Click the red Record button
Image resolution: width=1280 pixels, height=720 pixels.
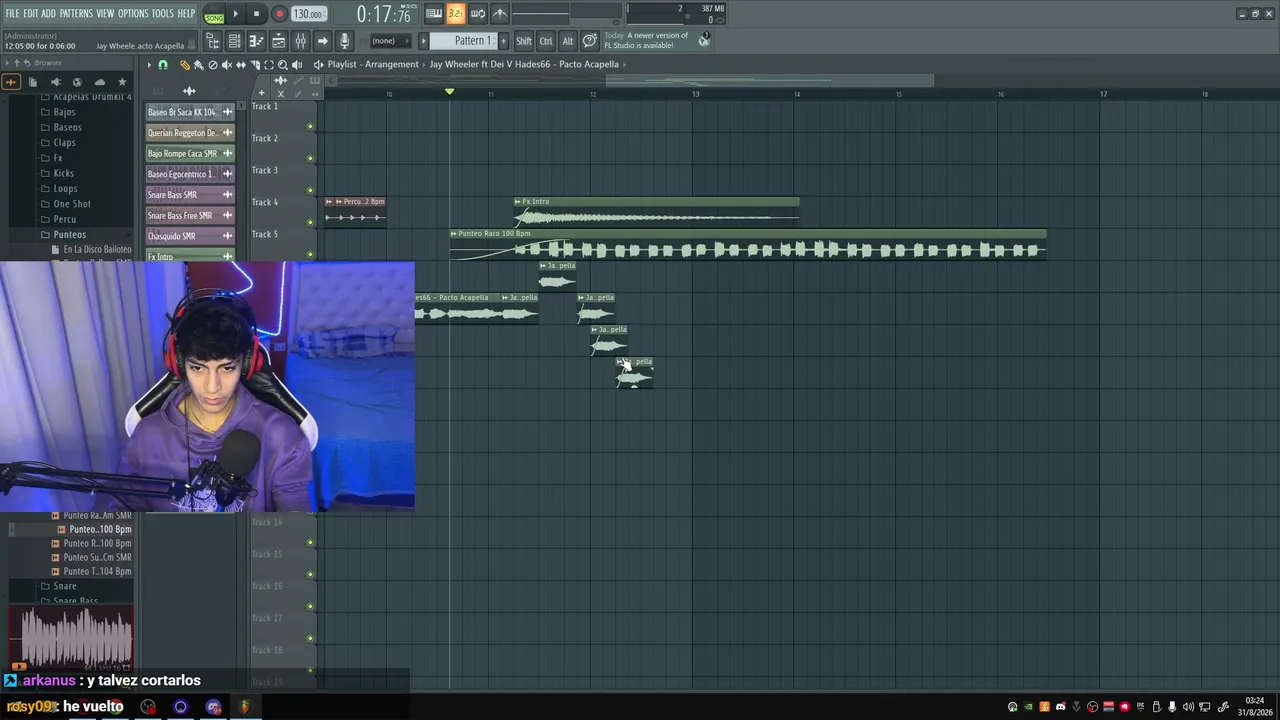tap(279, 14)
